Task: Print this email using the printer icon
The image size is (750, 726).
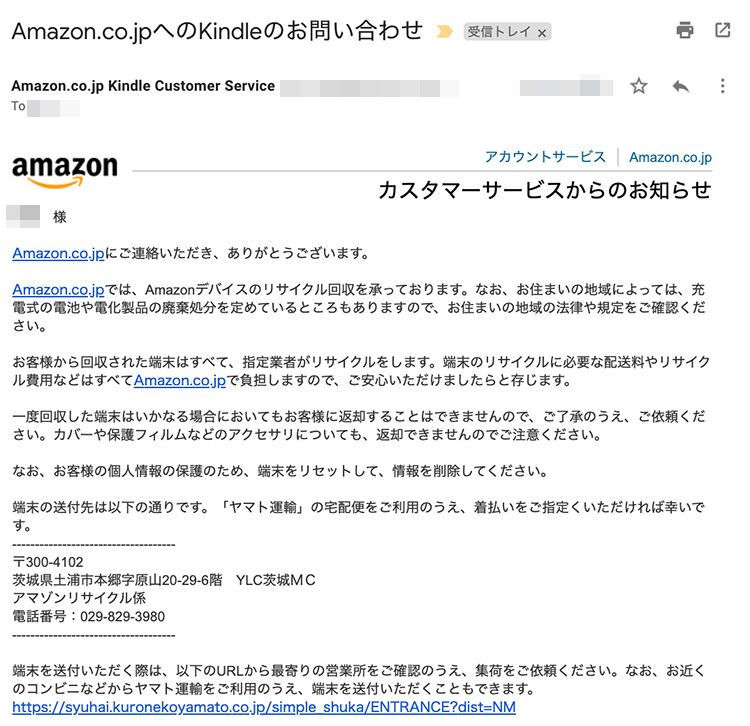Action: (x=684, y=31)
